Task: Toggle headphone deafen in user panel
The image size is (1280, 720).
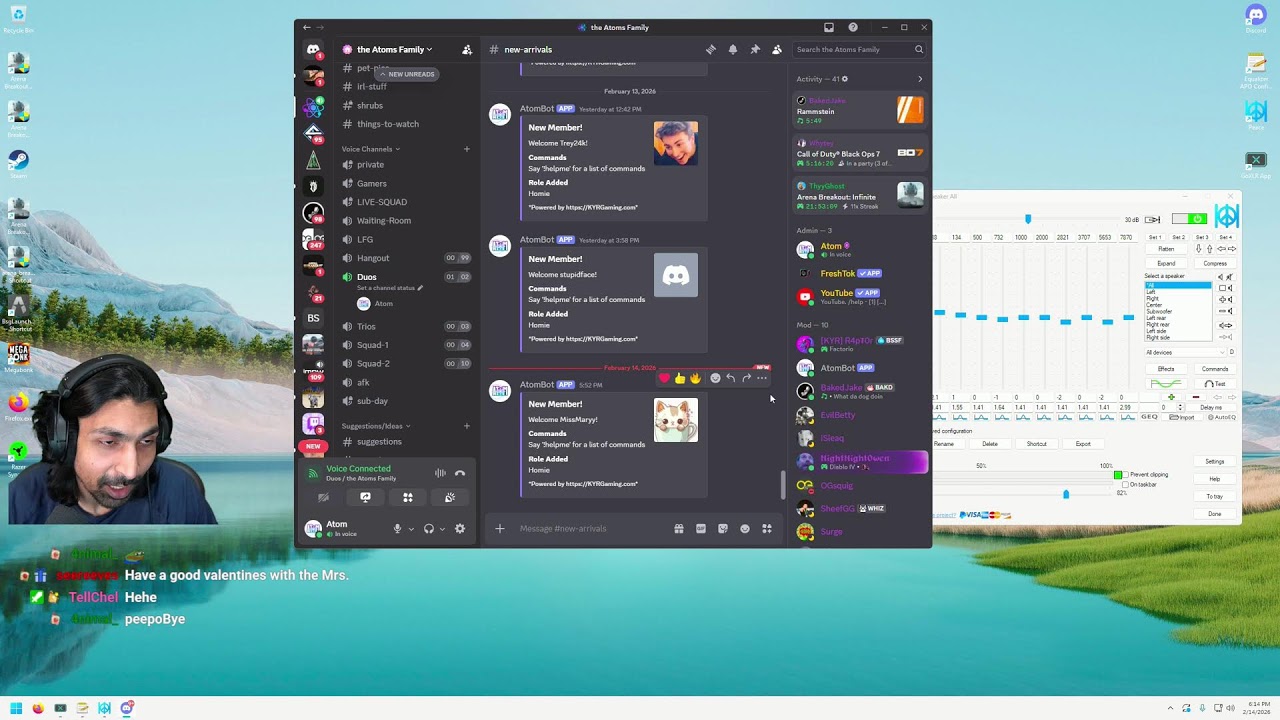Action: coord(429,528)
